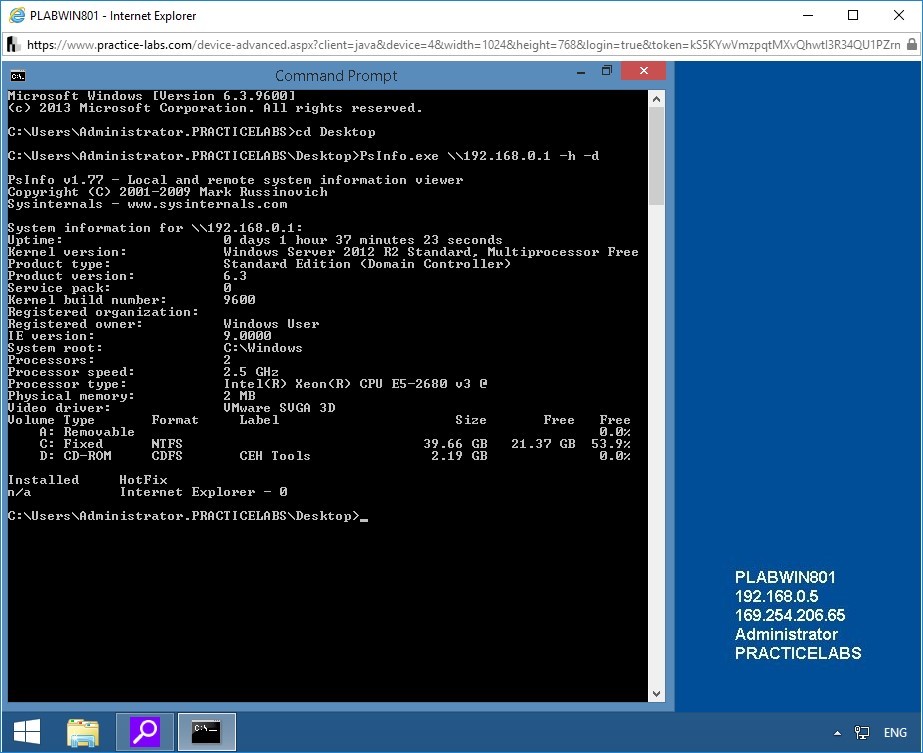Click the page favicon in address bar
The image size is (923, 753).
coord(12,45)
